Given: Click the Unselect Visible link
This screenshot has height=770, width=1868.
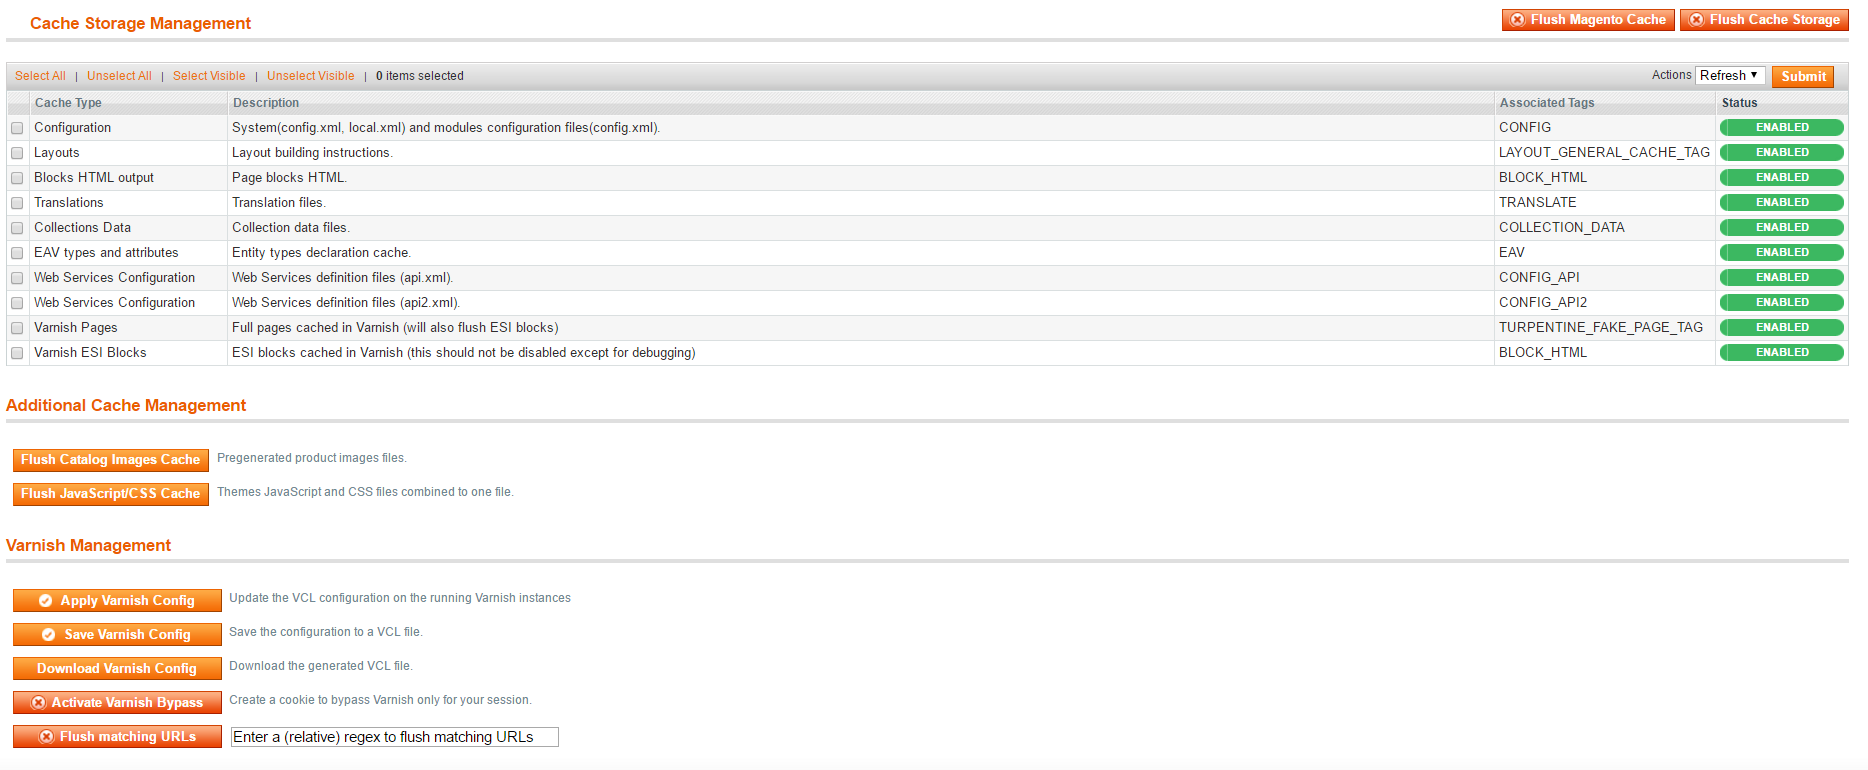Looking at the screenshot, I should pos(310,75).
